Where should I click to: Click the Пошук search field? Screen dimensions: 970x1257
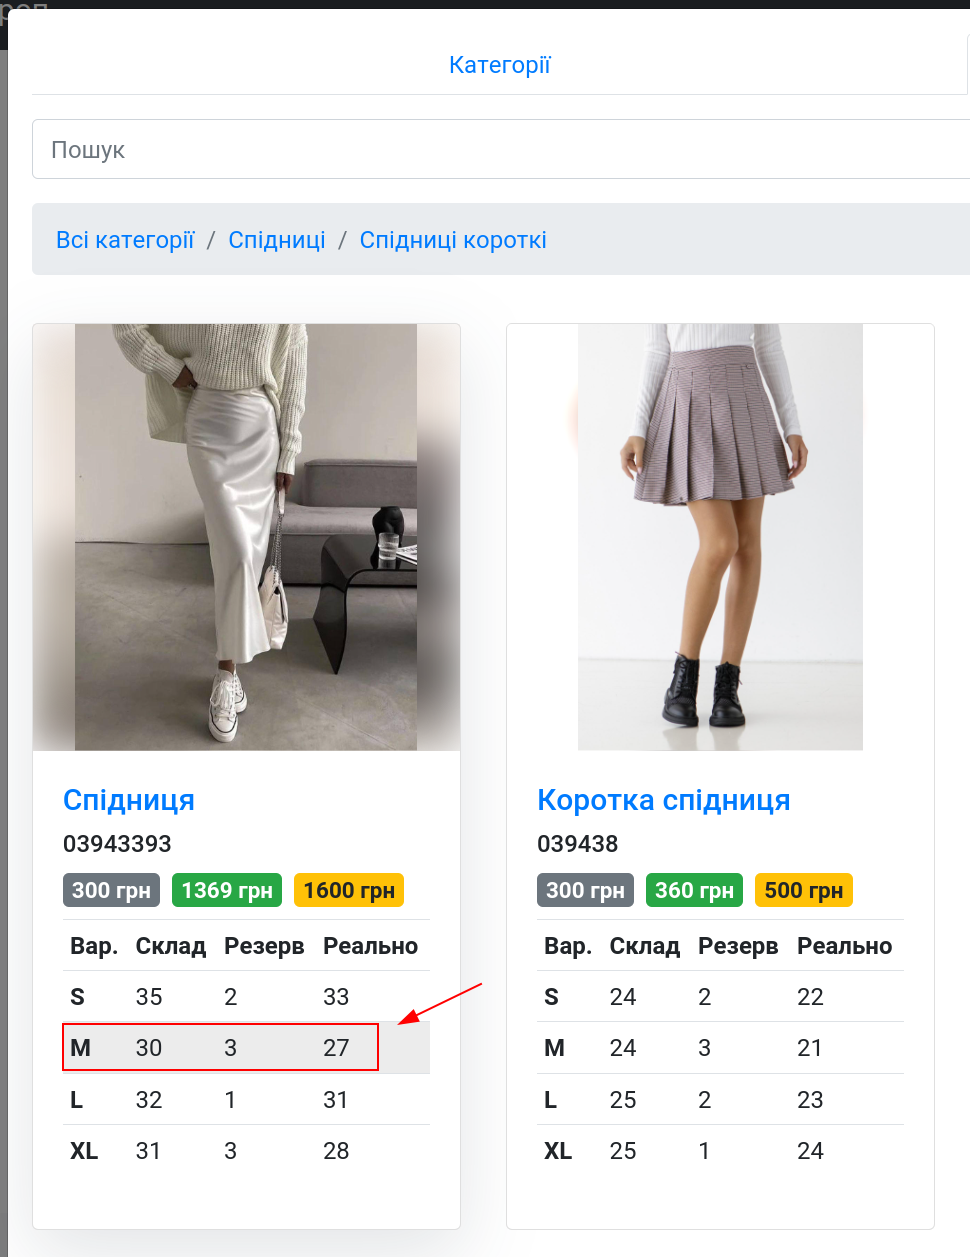[x=501, y=149]
